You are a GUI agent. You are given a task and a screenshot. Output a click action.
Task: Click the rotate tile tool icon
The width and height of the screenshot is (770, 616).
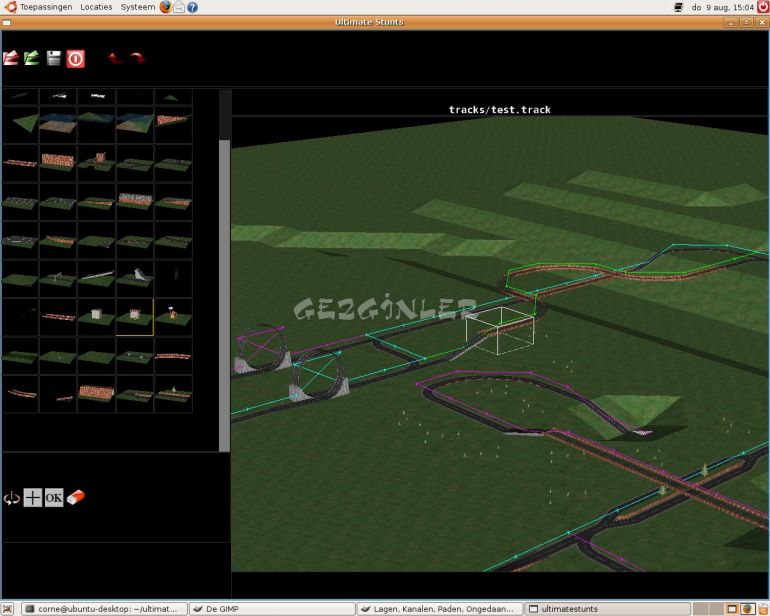tap(11, 498)
